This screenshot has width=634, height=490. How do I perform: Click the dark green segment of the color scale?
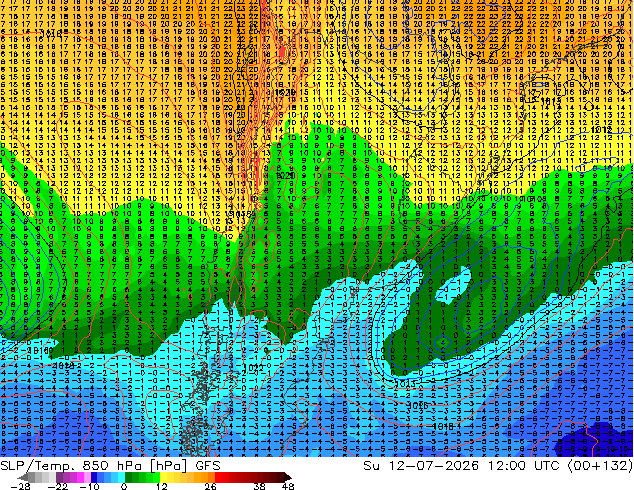[x=129, y=477]
